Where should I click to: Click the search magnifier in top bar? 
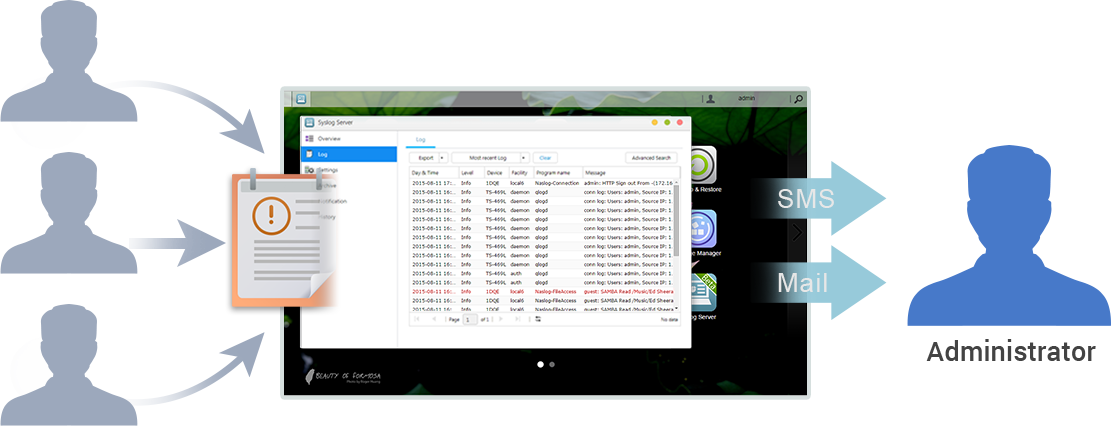pos(797,99)
